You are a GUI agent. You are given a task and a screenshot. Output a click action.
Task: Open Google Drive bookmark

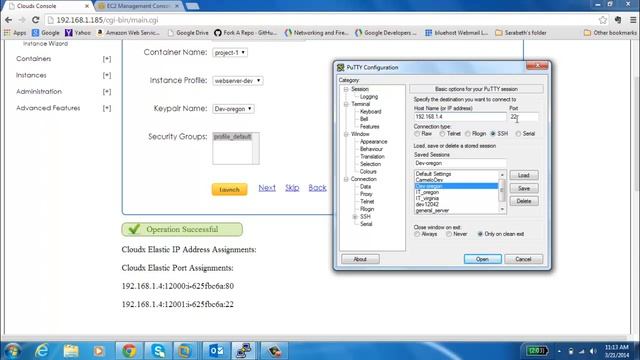(x=188, y=33)
